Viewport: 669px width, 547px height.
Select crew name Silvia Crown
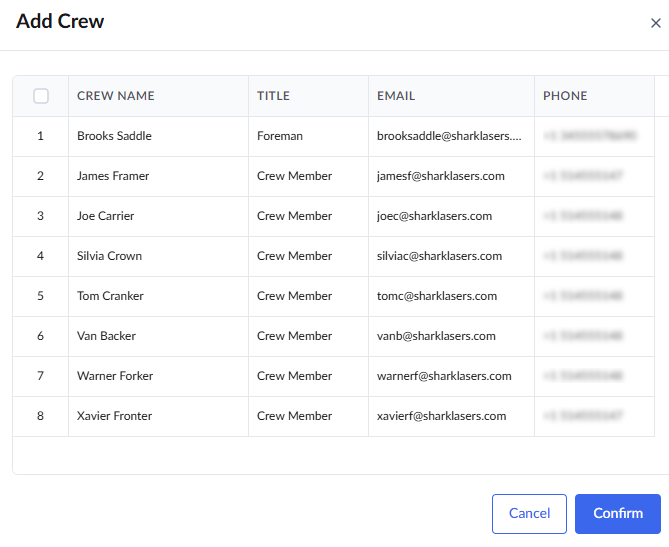click(x=109, y=256)
